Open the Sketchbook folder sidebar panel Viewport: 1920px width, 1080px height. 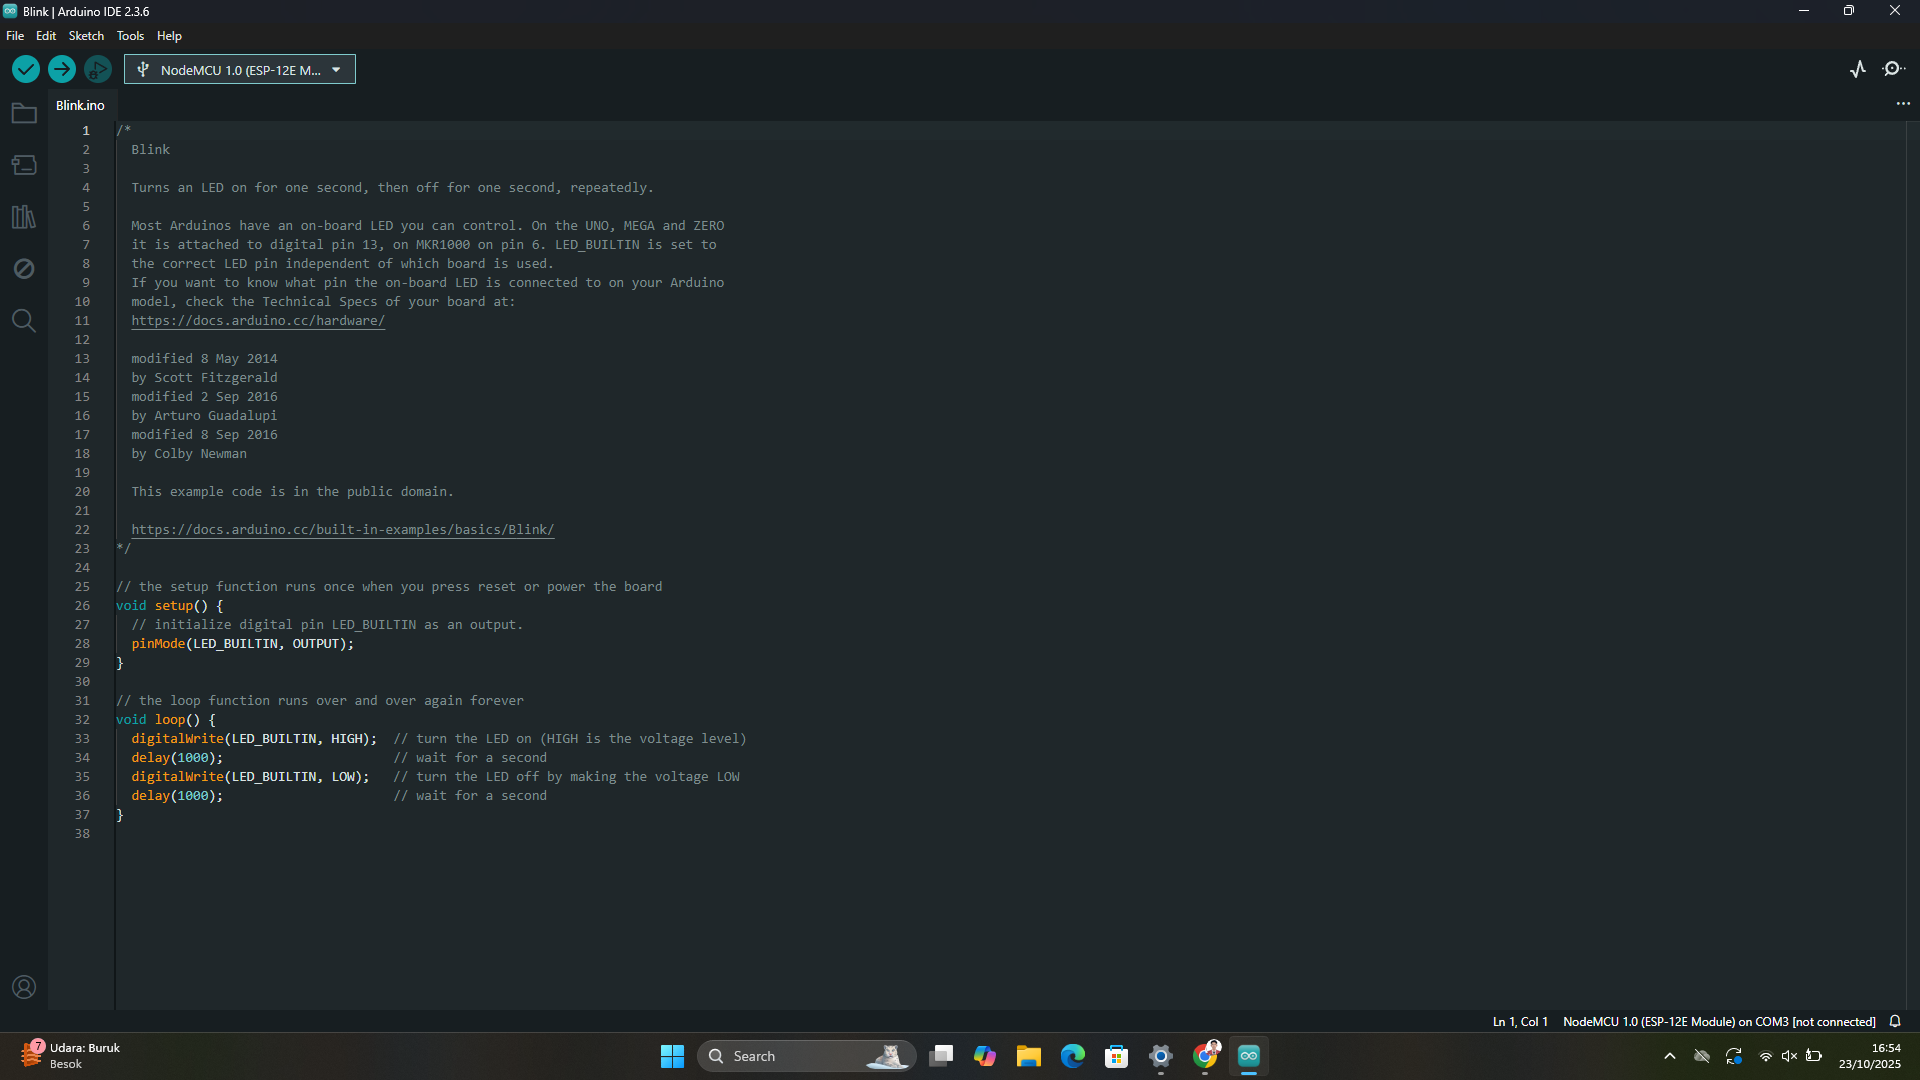[24, 113]
